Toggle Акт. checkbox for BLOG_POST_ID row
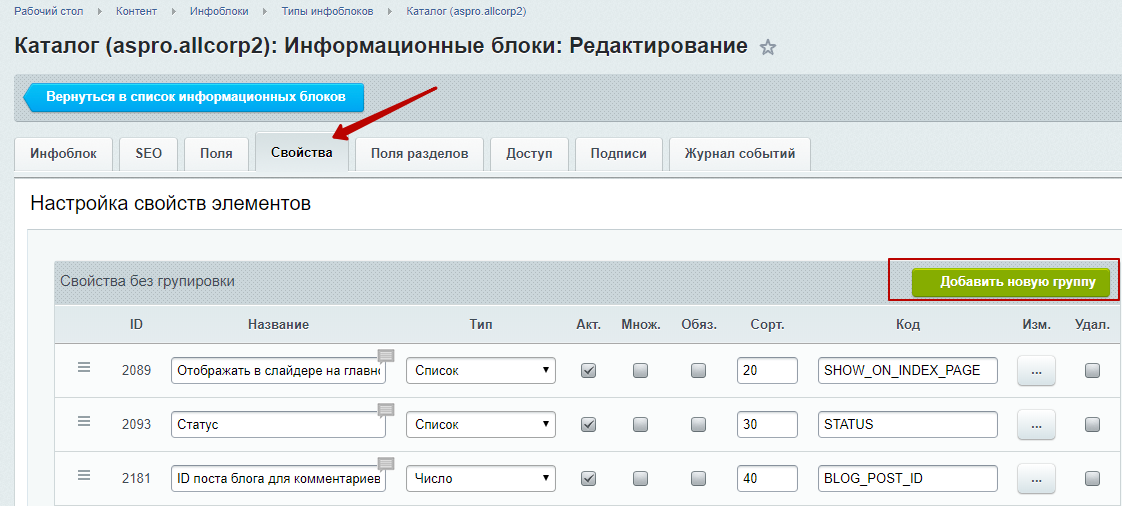The width and height of the screenshot is (1122, 506). (x=588, y=478)
